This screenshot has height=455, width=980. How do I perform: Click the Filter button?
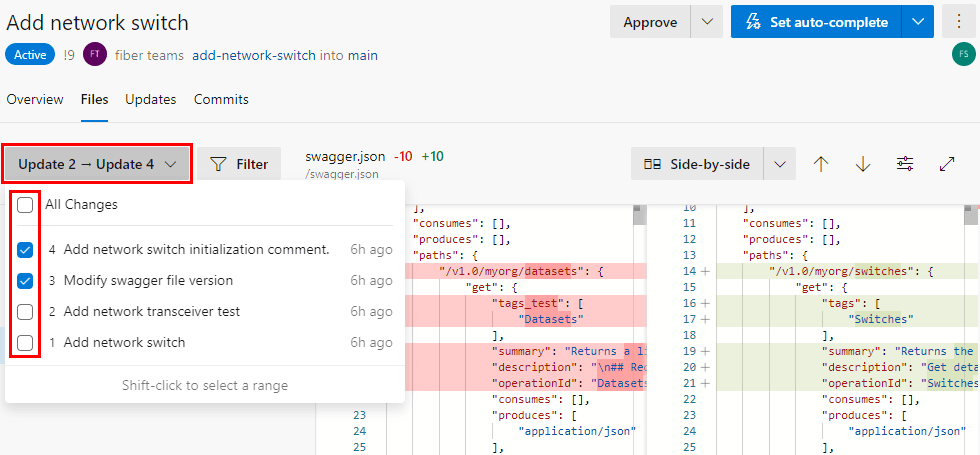pos(239,164)
